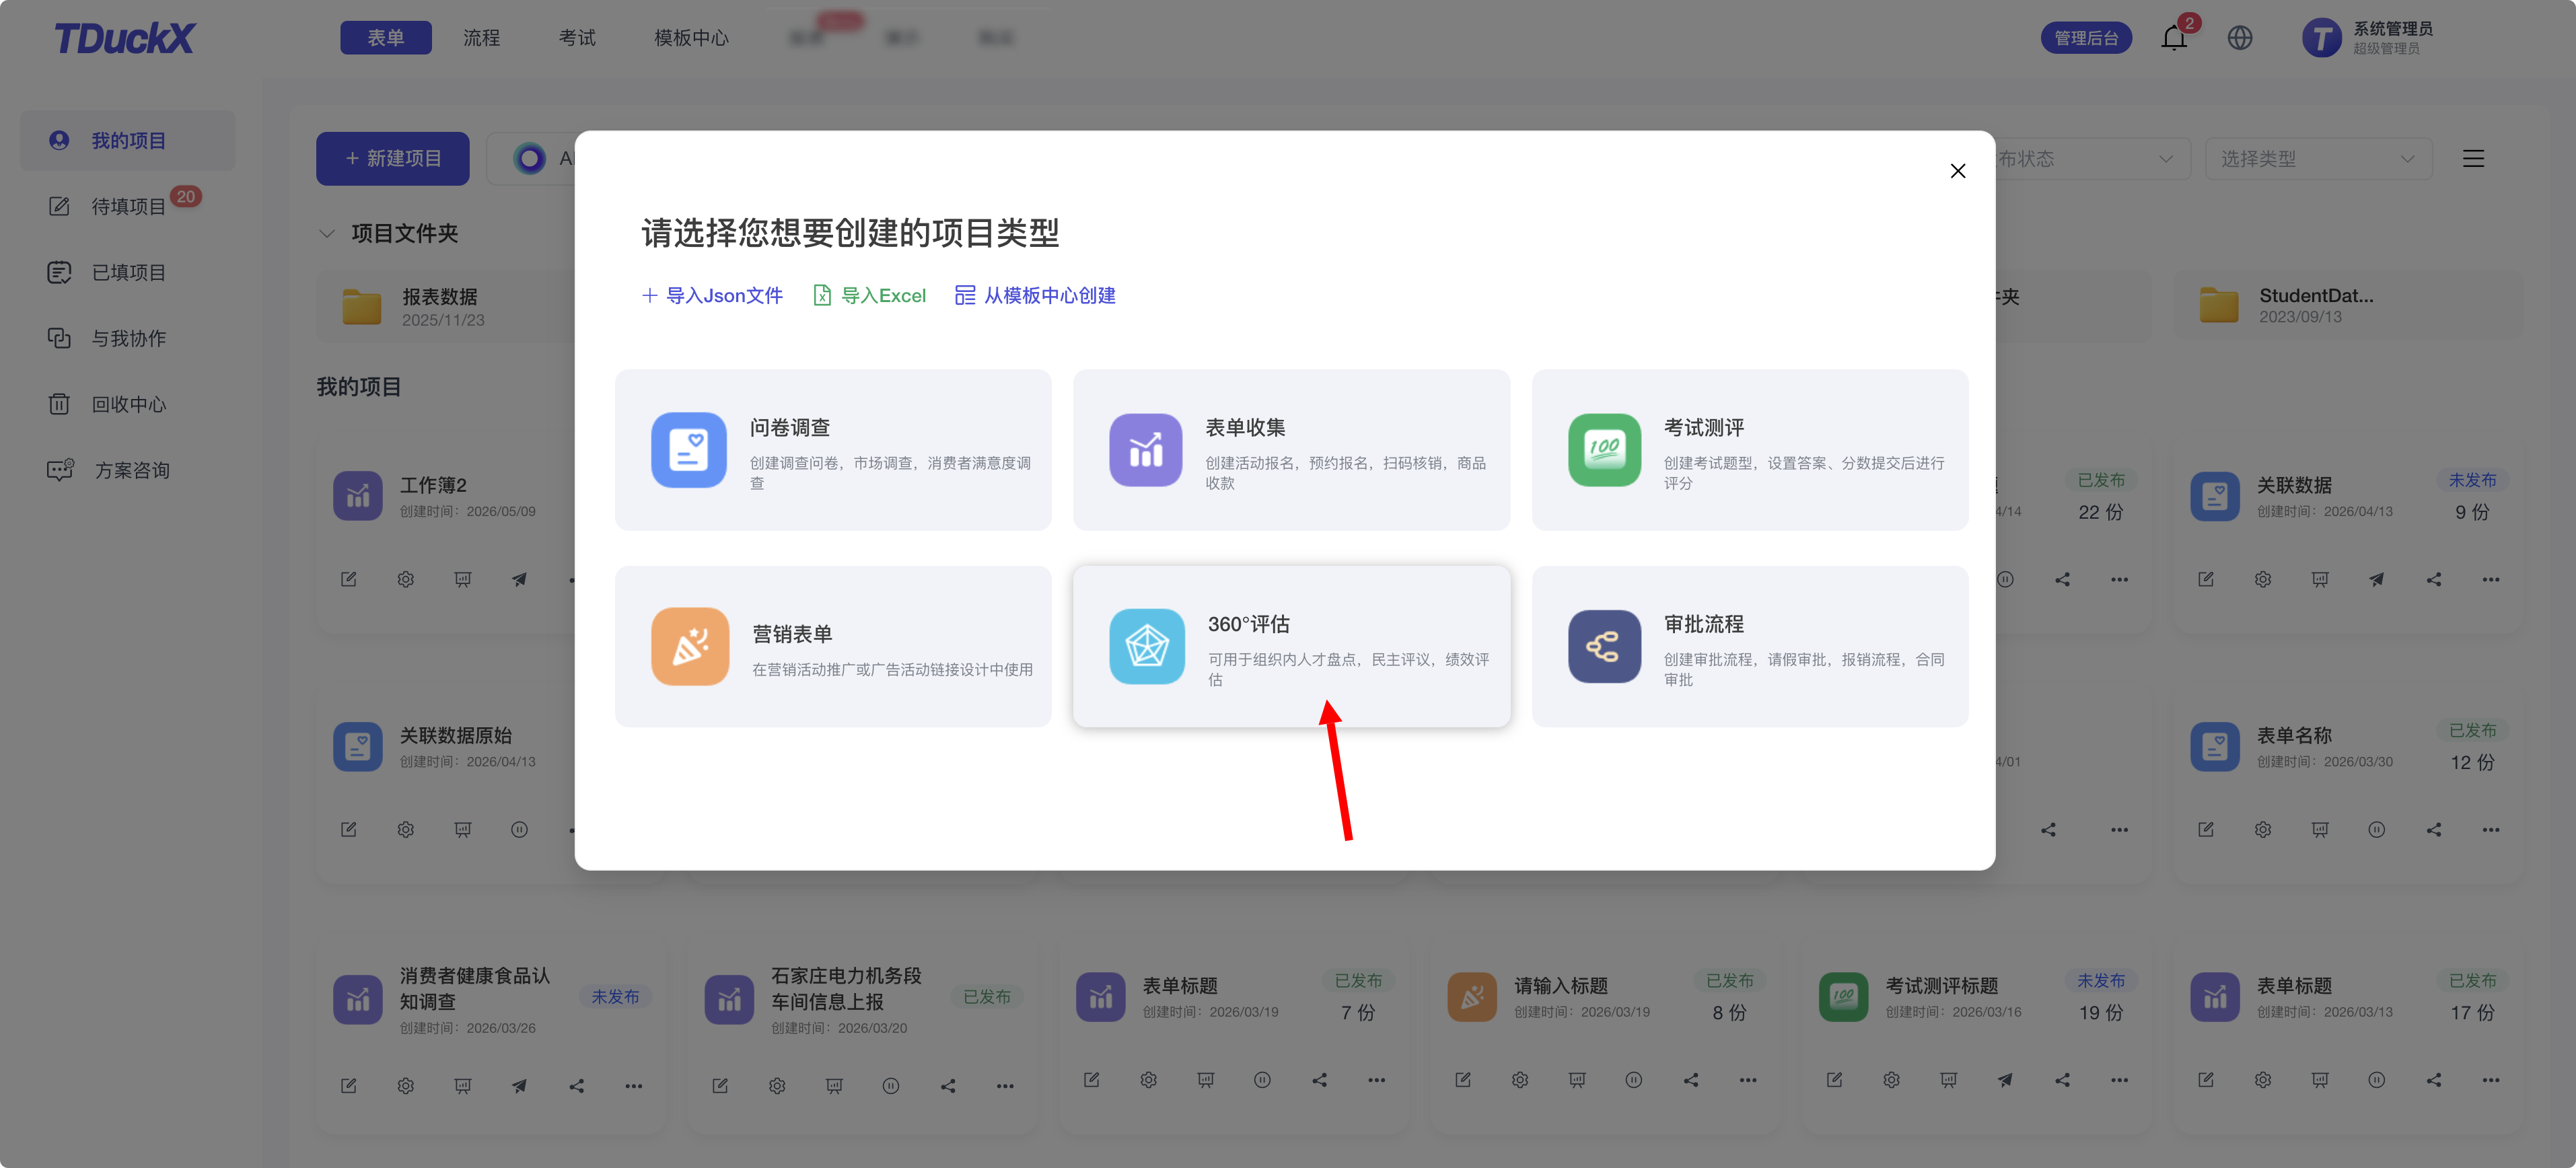View data of 表单名称 project
Viewport: 2576px width, 1168px height.
tap(2319, 830)
